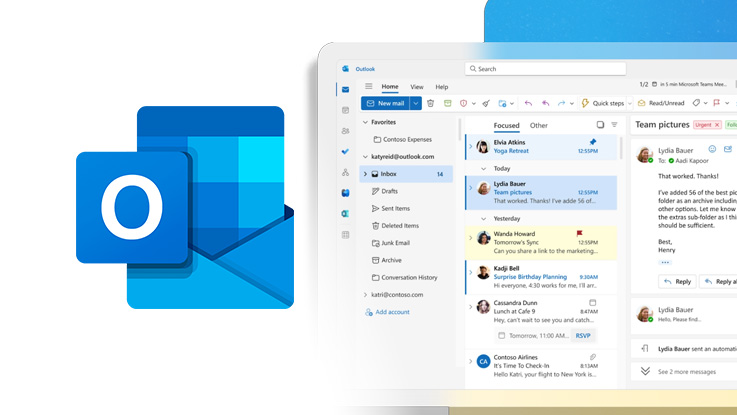This screenshot has height=415, width=737.
Task: Expand quoted text ellipsis in message
Action: (665, 262)
